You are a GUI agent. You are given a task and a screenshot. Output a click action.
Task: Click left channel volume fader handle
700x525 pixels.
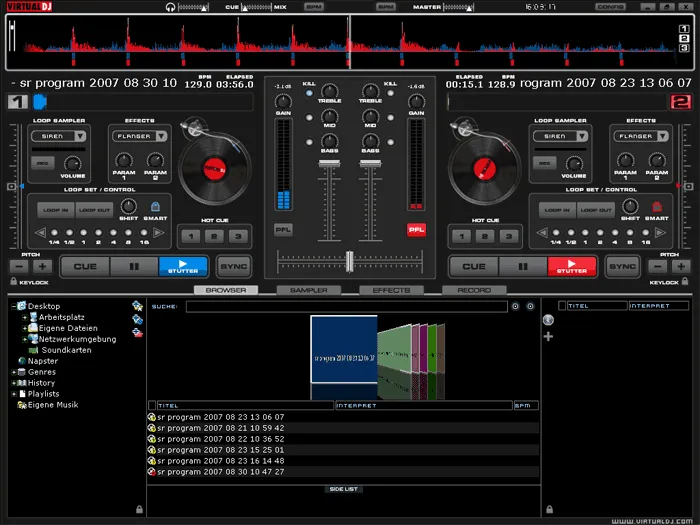329,164
